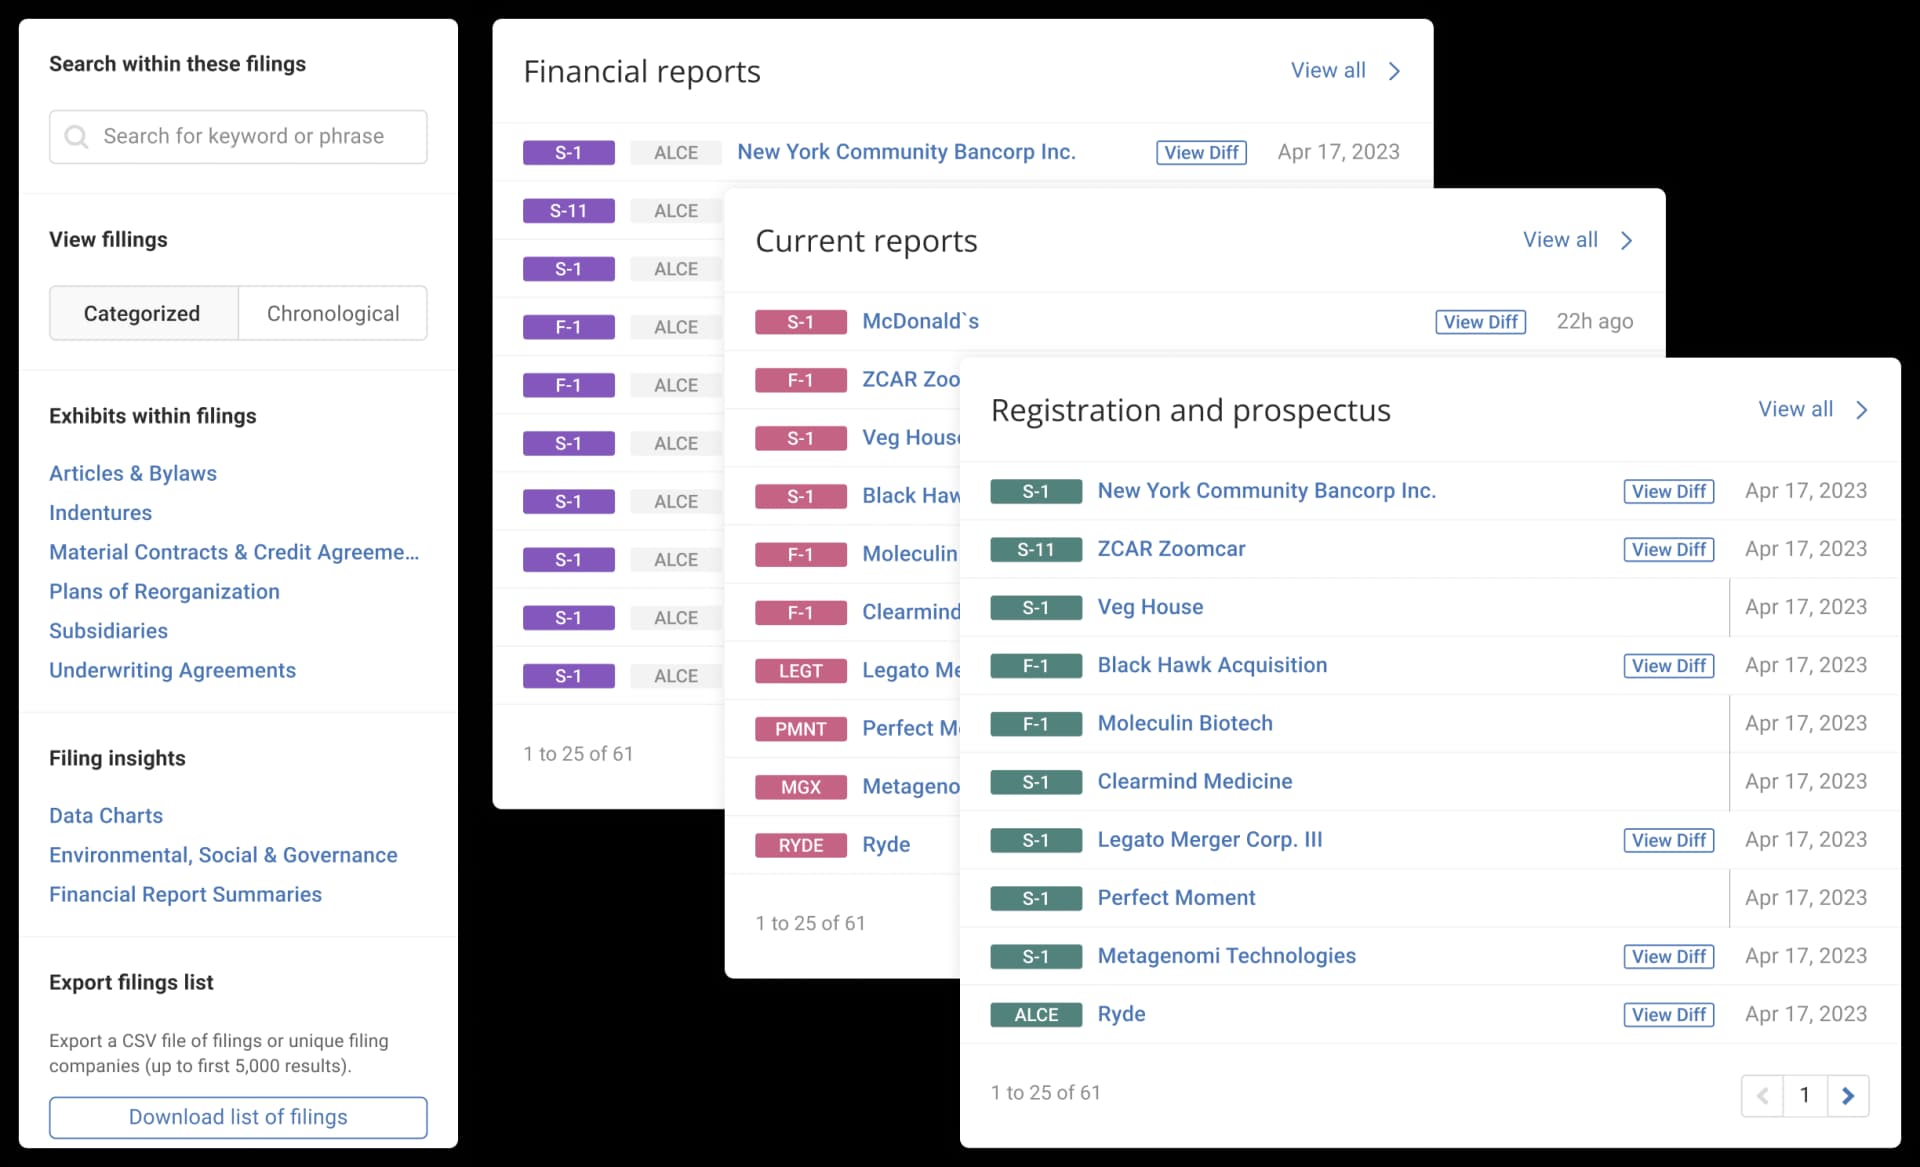
Task: Click green F-1 tag beside Moleculin Biotech
Action: point(1036,724)
